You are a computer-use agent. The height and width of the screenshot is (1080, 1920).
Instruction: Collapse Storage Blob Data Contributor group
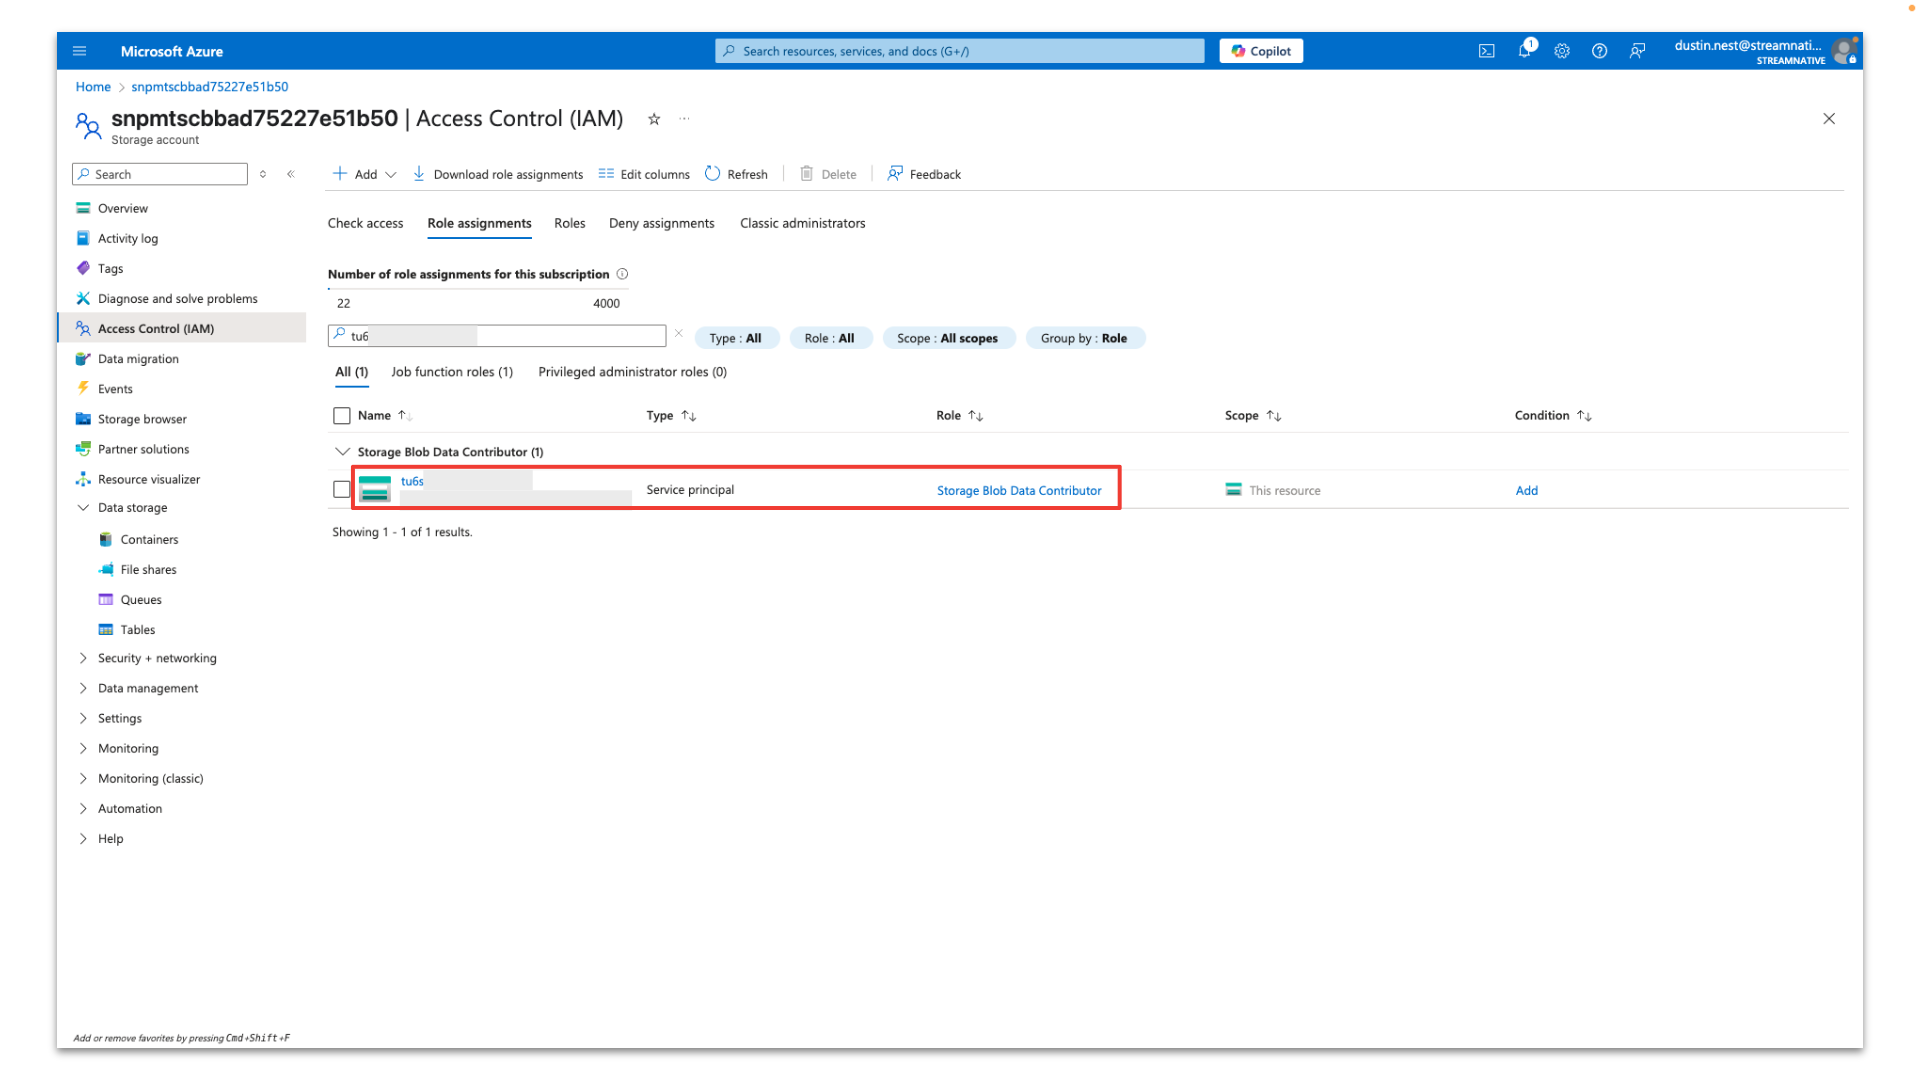pos(342,452)
